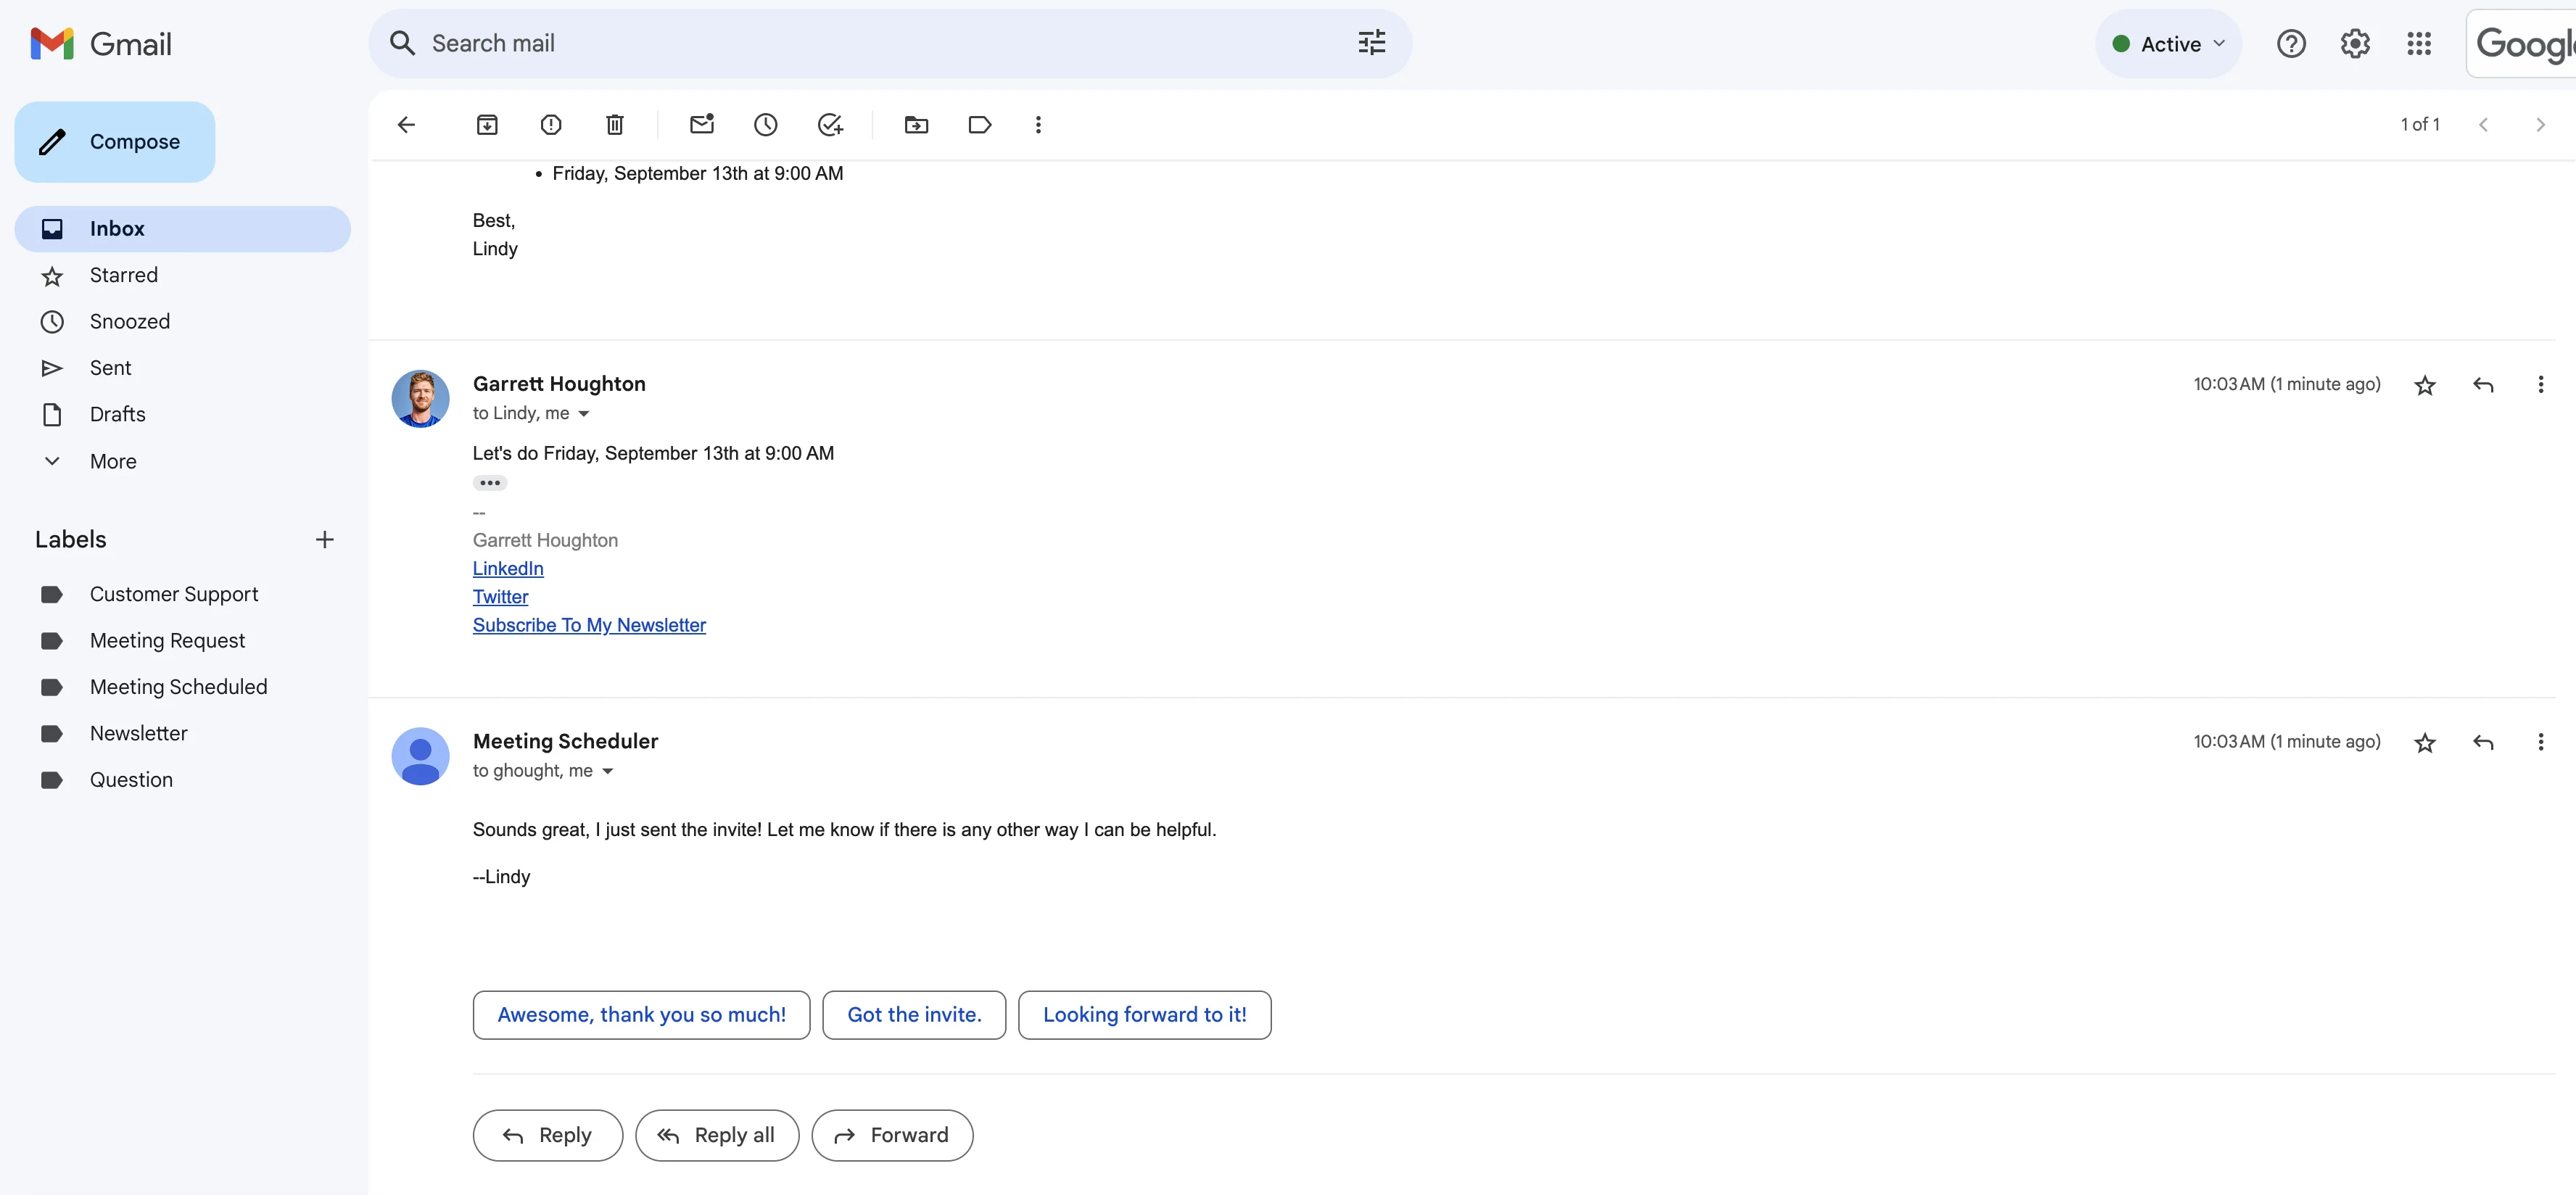Report spam with the exclamation icon
Screen dimensions: 2576x1195
551,125
